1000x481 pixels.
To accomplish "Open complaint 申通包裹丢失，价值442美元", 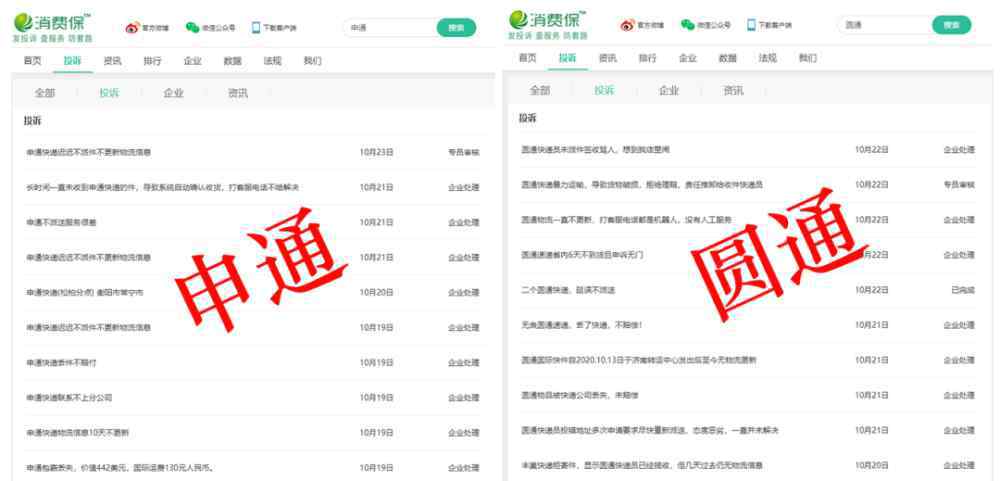I will point(119,468).
